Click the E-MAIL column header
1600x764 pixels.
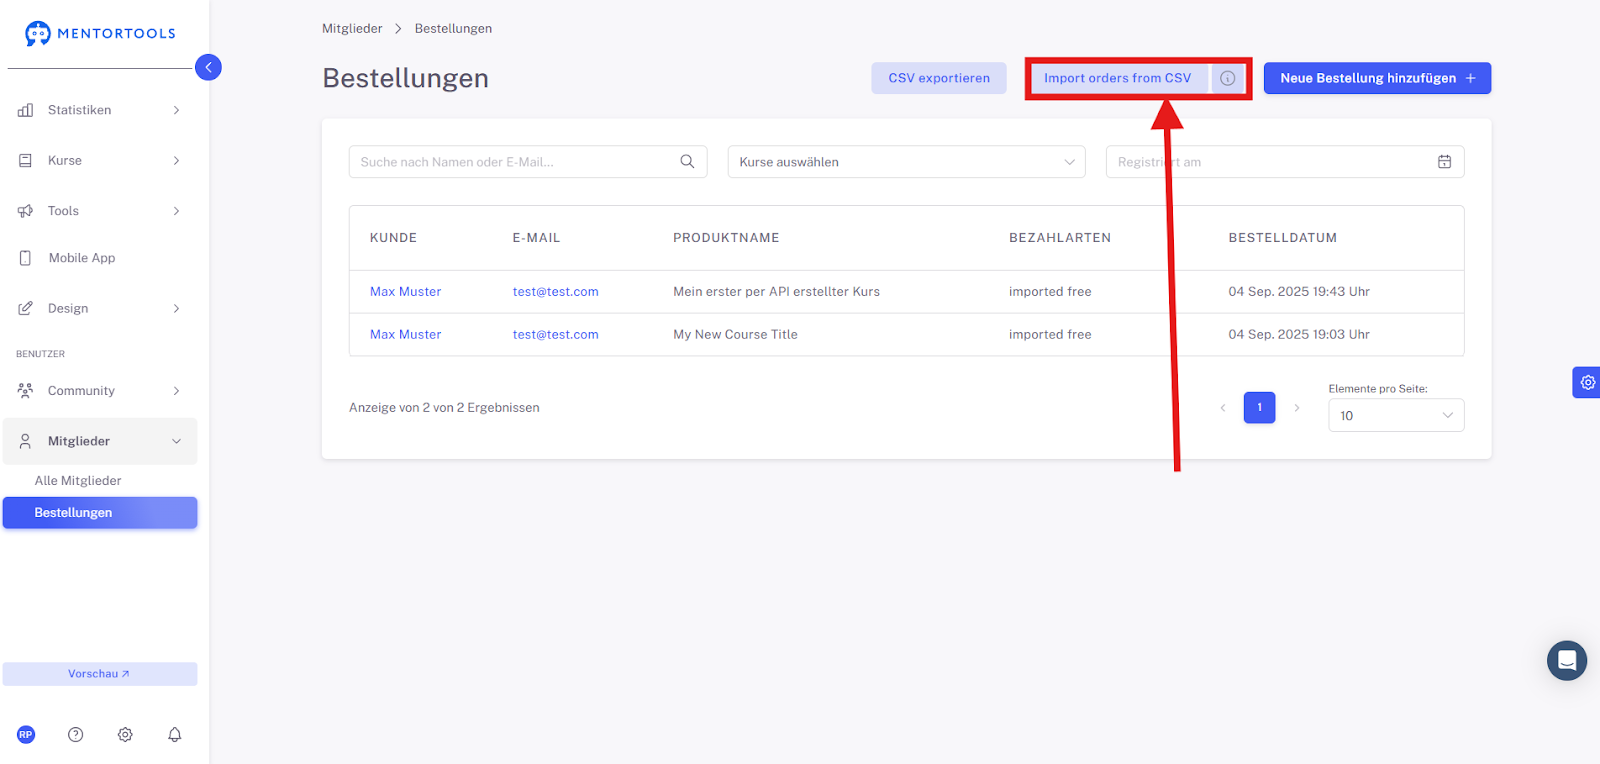[536, 238]
